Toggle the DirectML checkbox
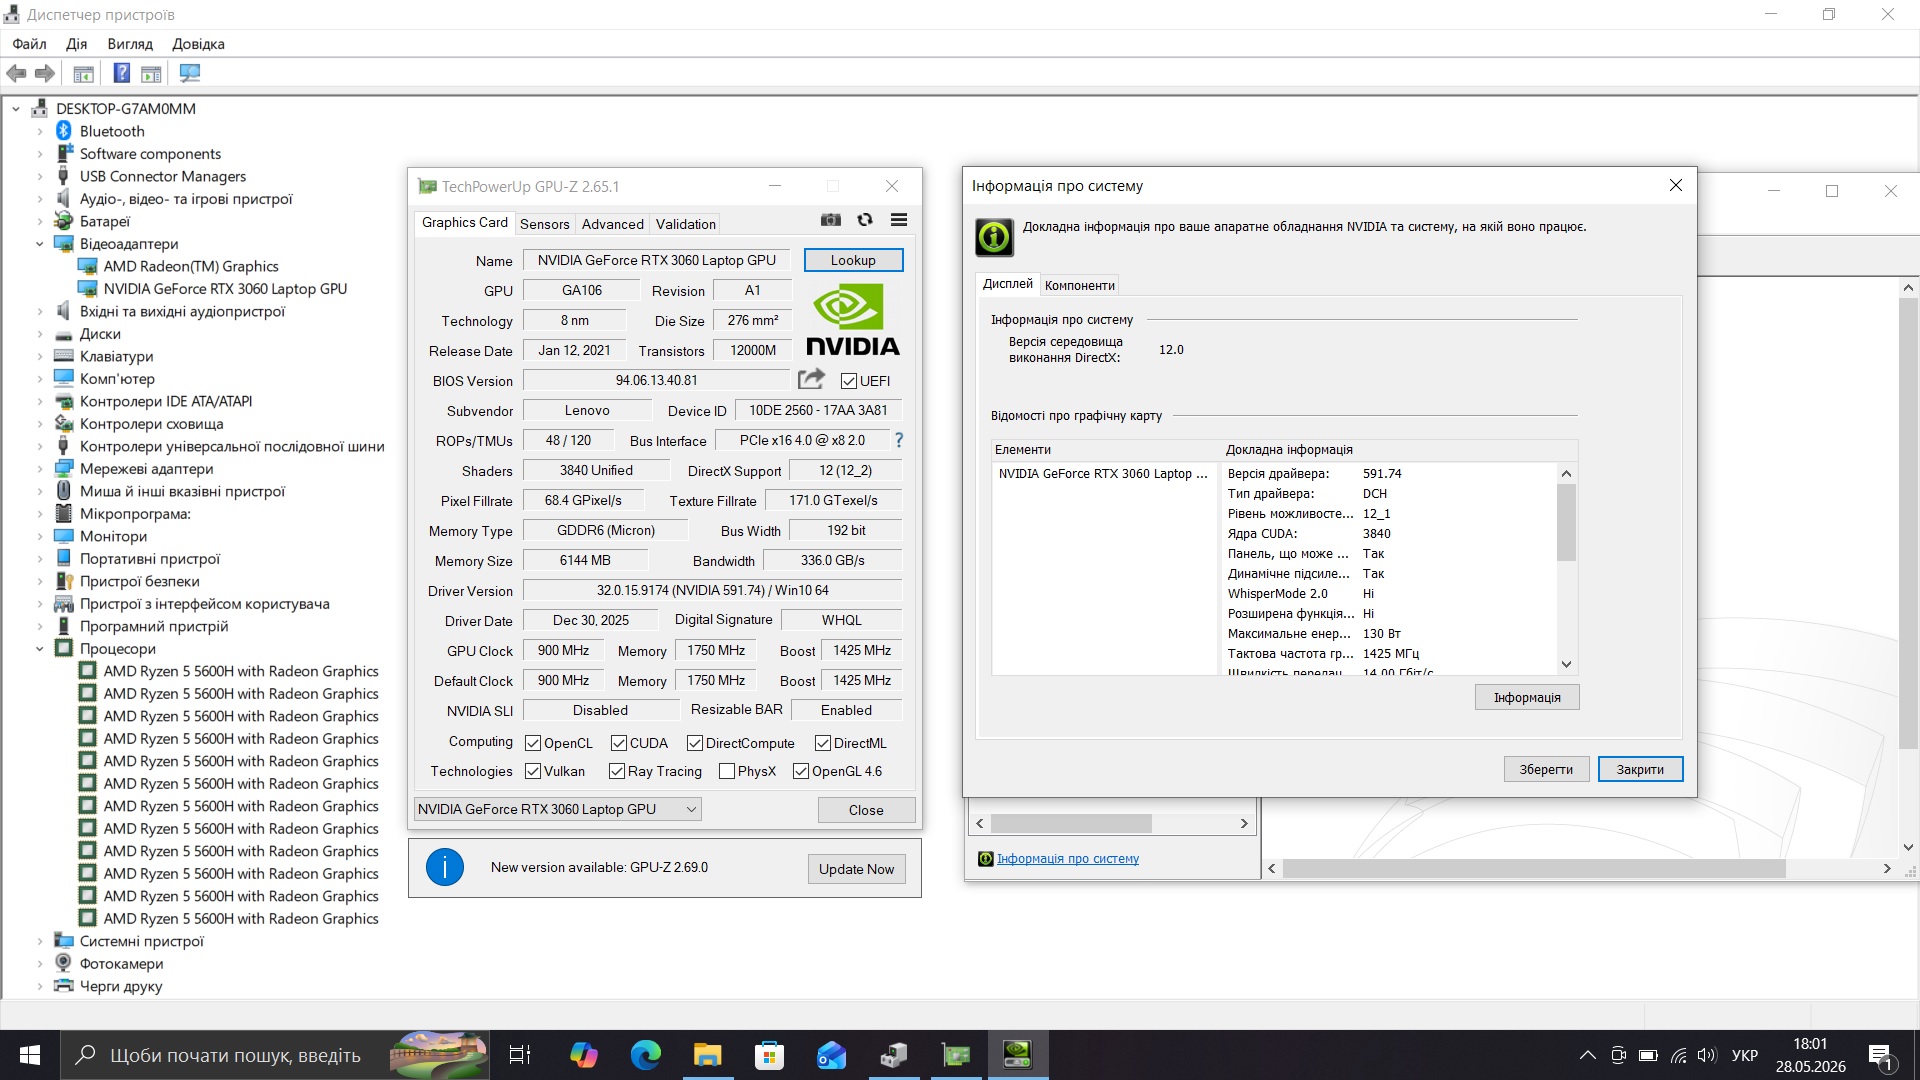This screenshot has width=1920, height=1080. tap(823, 743)
